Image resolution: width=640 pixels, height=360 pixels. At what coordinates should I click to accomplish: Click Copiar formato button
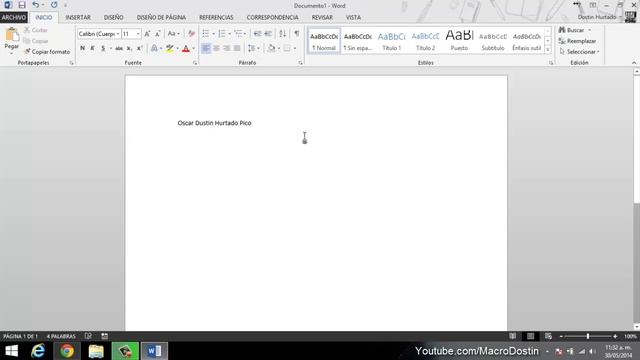coord(47,52)
